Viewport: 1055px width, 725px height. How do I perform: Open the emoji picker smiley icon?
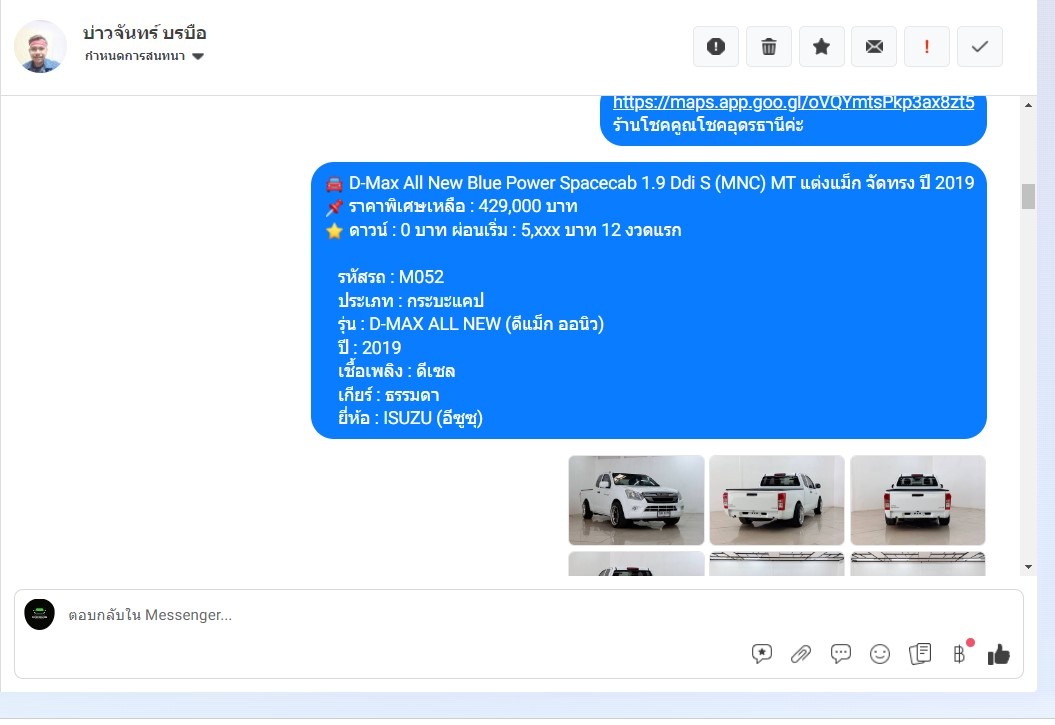tap(879, 654)
